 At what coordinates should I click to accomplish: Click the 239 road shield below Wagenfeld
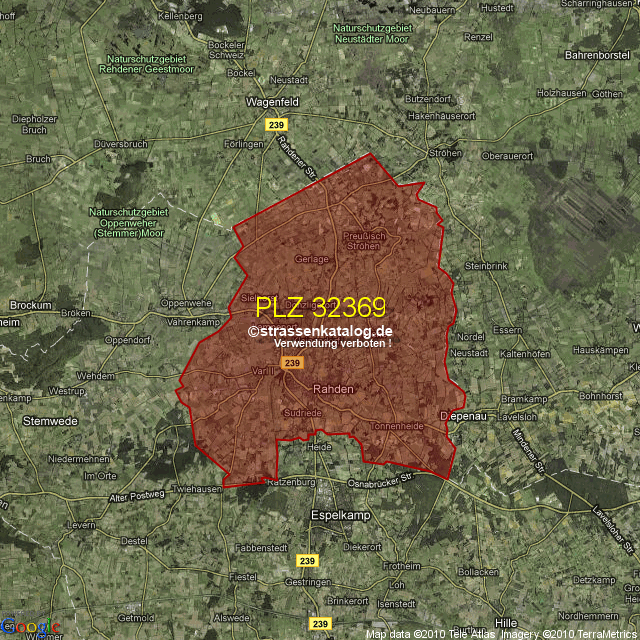tap(276, 124)
